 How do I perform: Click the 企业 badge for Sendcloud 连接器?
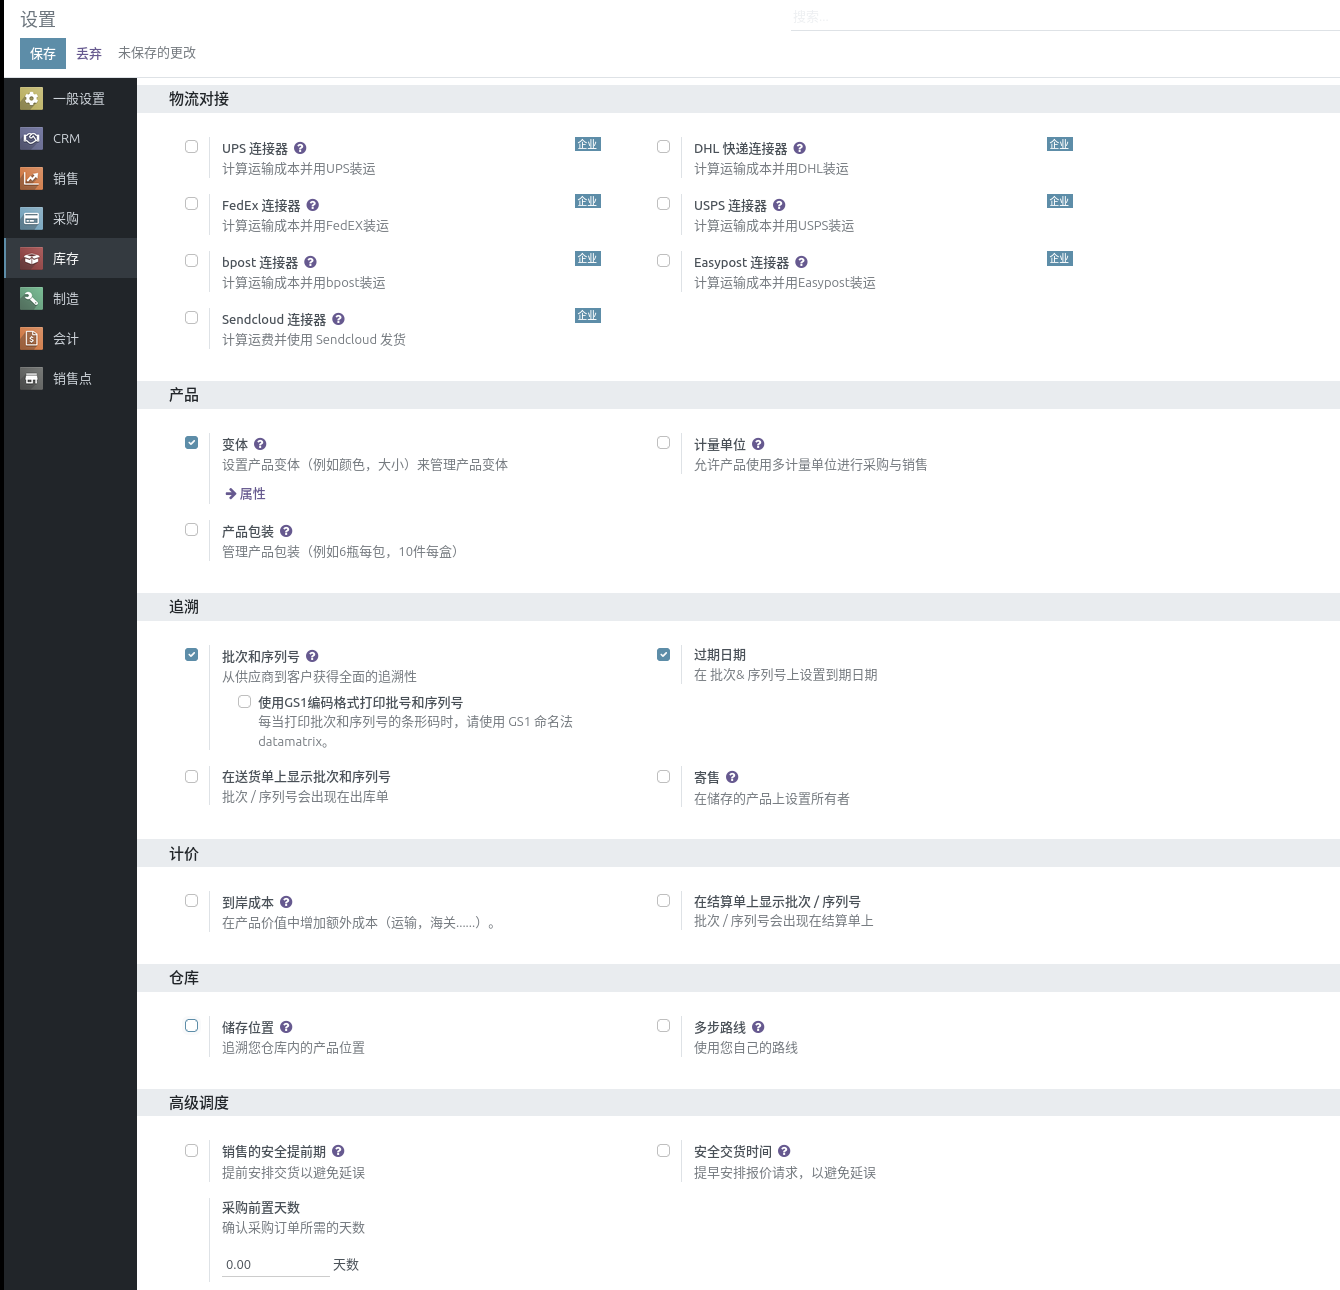588,315
